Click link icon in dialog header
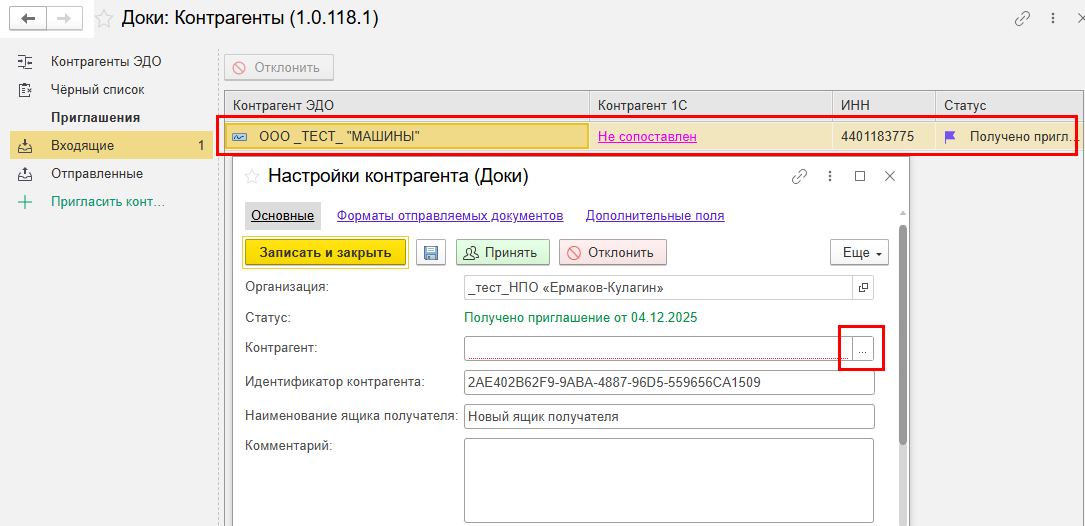 799,176
